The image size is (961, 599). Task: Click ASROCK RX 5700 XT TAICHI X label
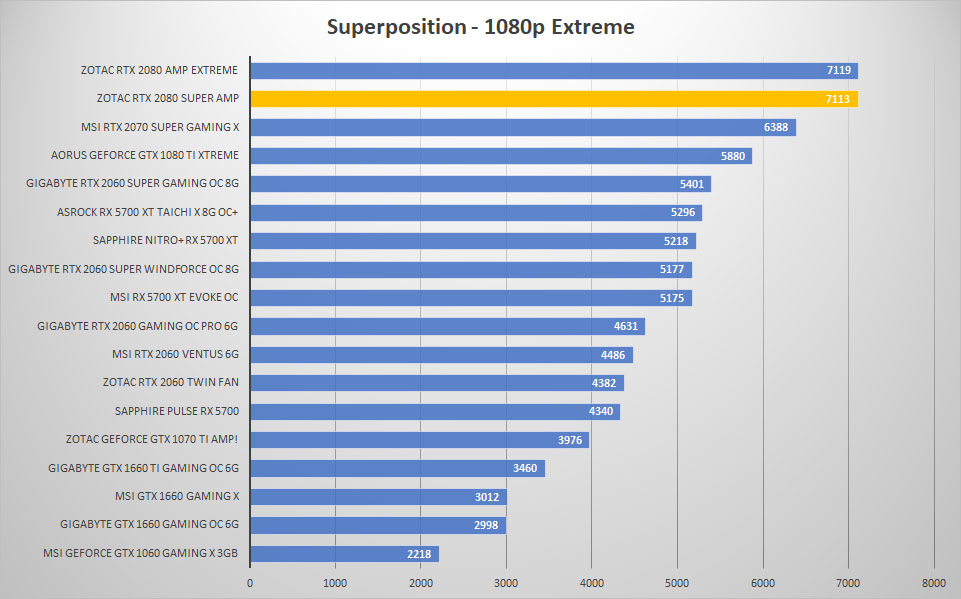click(x=147, y=212)
